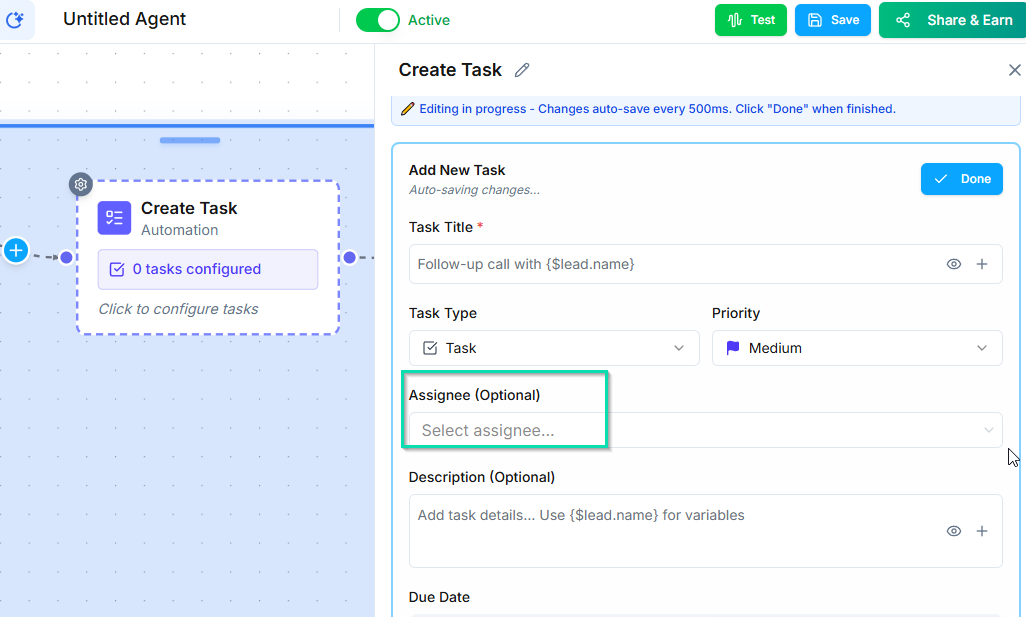Toggle the eye icon beside the Description field
Viewport: 1026px width, 617px height.
953,531
